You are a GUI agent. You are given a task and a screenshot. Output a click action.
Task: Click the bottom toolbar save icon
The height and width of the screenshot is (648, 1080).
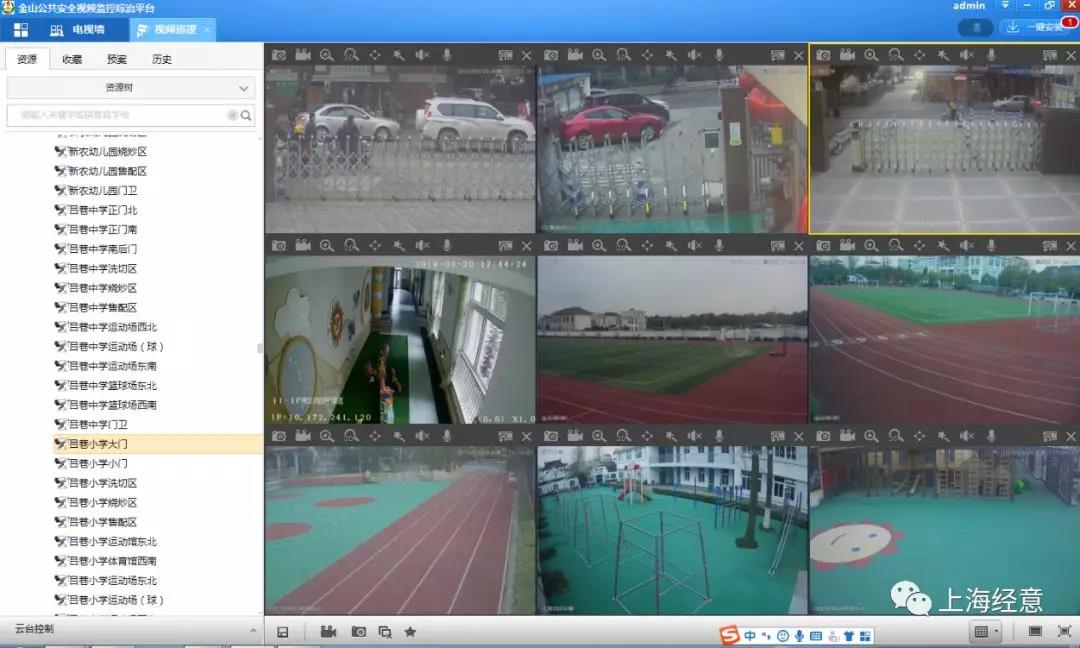282,631
